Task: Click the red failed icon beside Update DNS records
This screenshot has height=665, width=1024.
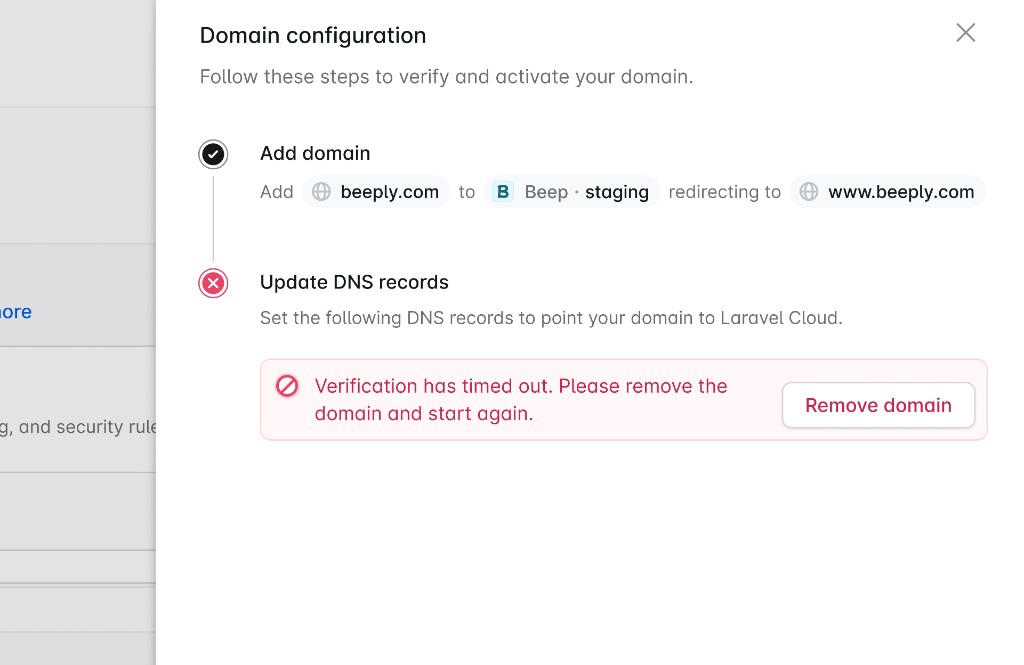Action: pos(213,284)
